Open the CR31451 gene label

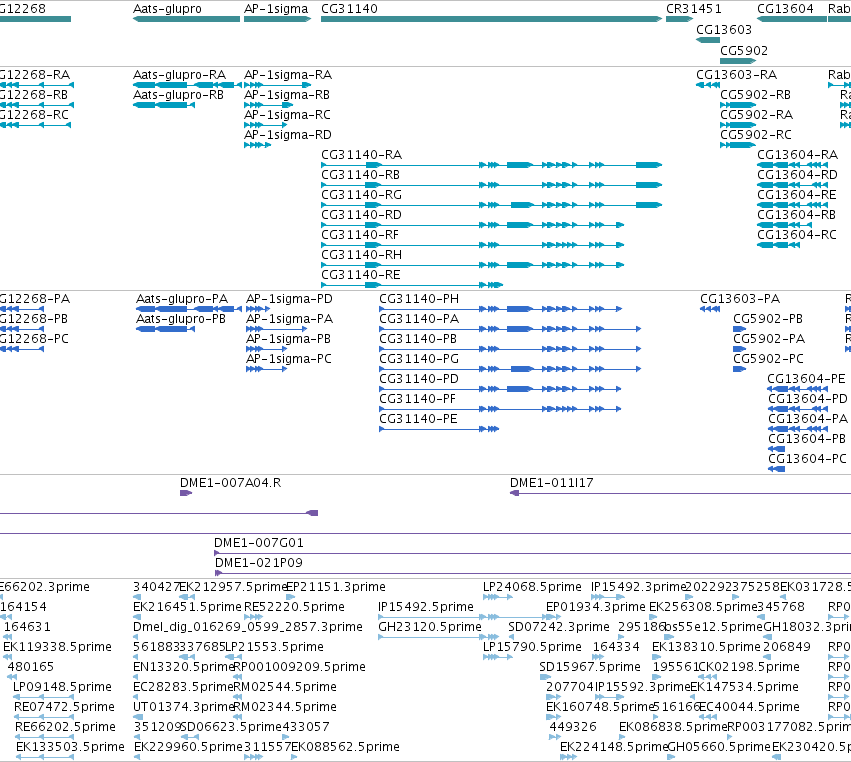tap(694, 9)
